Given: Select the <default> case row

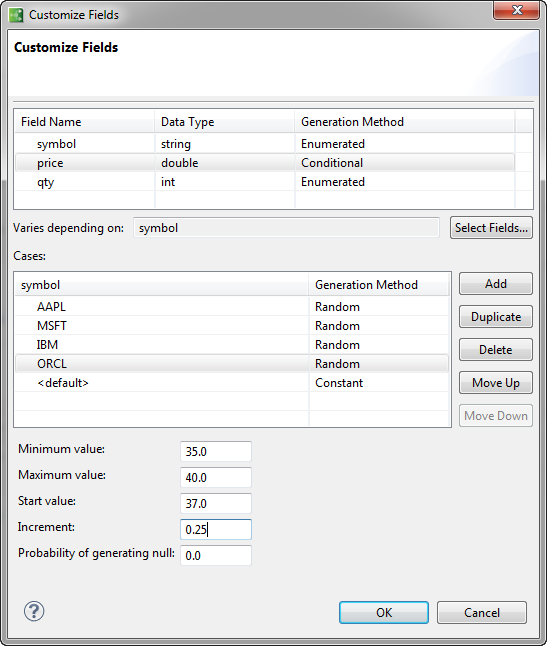Looking at the screenshot, I should click(x=232, y=383).
